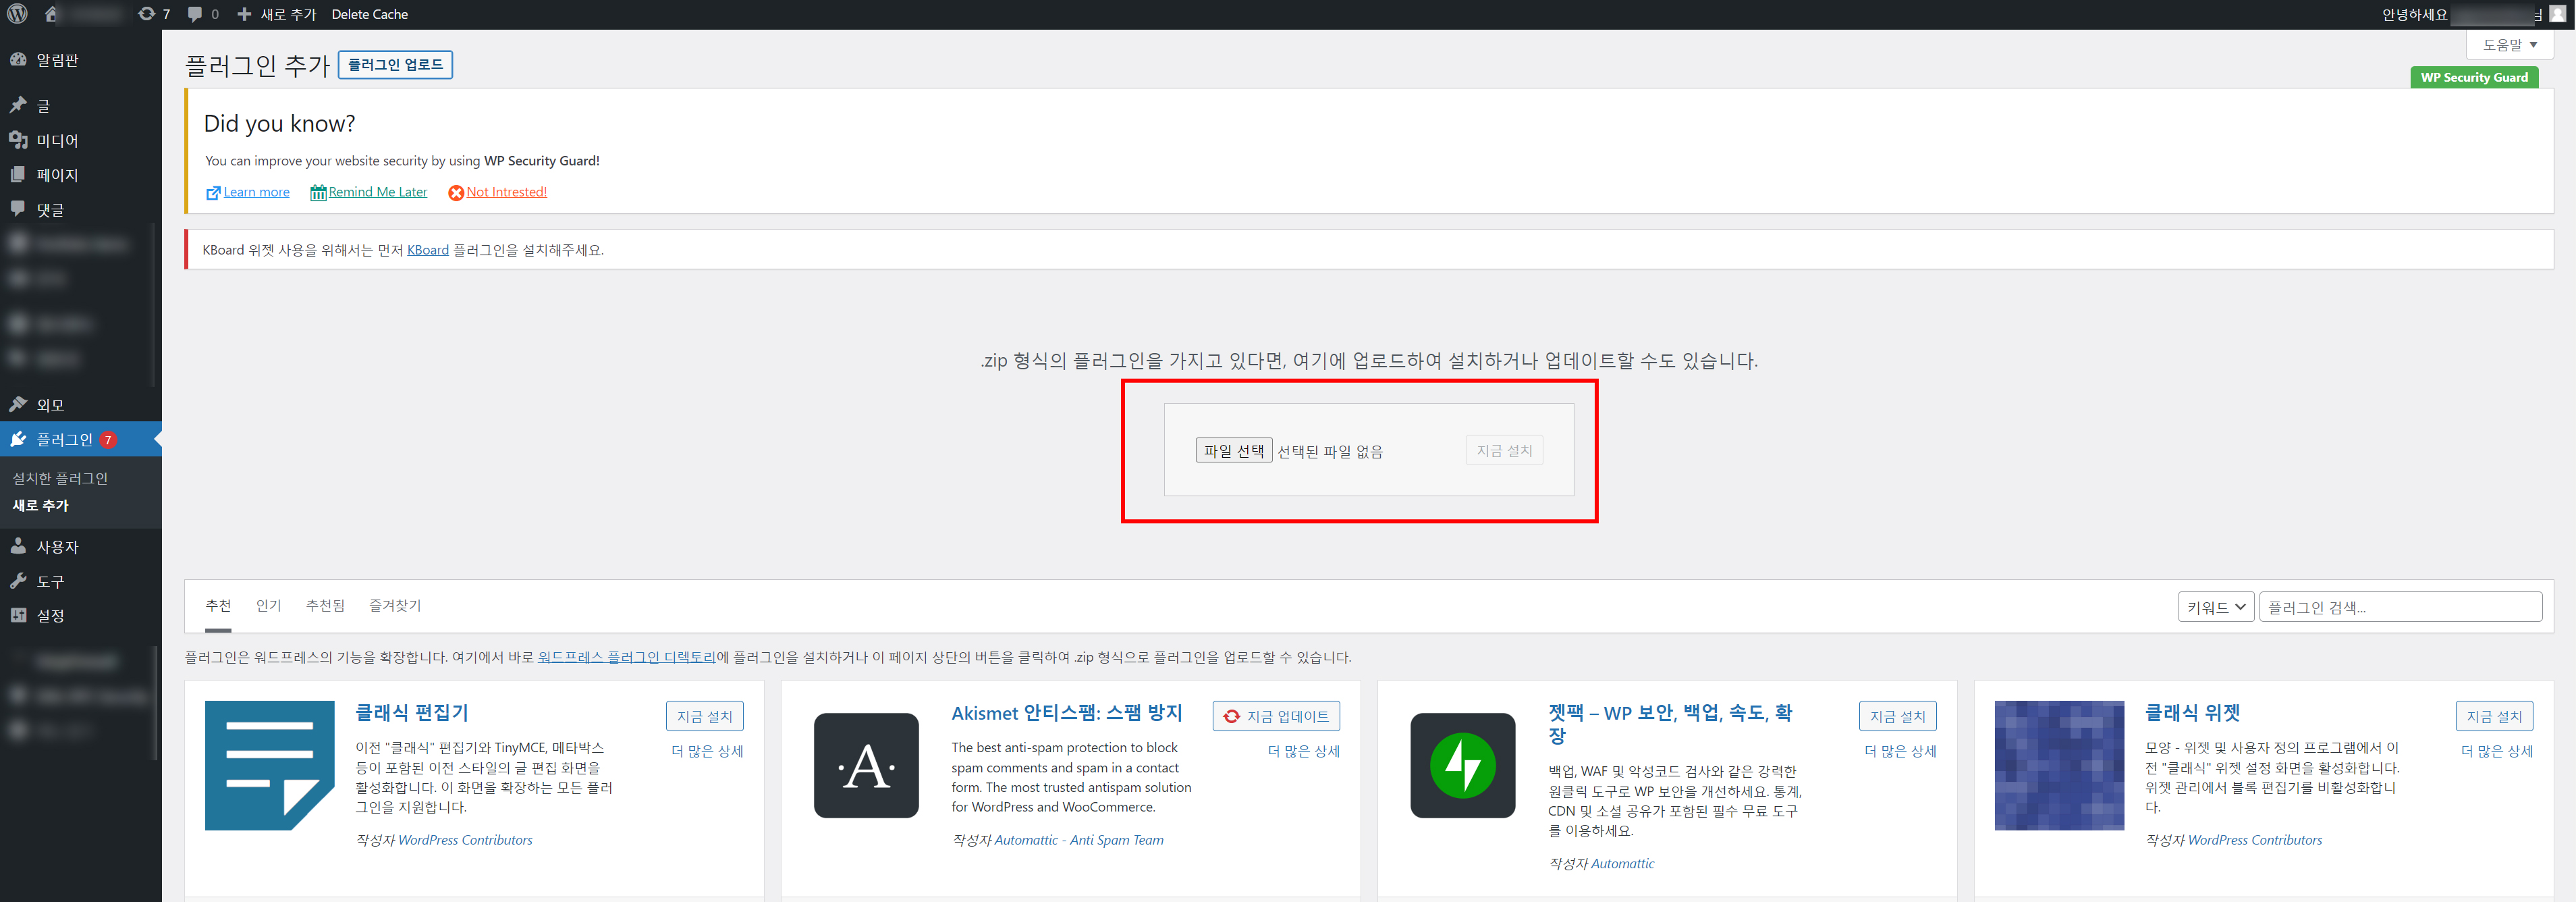
Task: Click the 클래식 편집기 plugin icon
Action: (270, 765)
